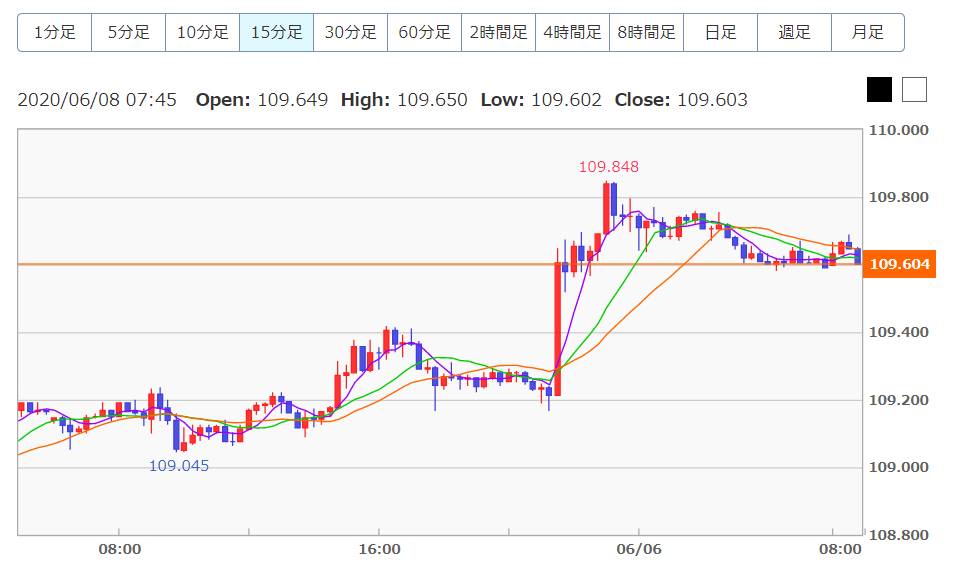Image resolution: width=956 pixels, height=562 pixels.
Task: Click the Low: 109.602 value
Action: (541, 100)
